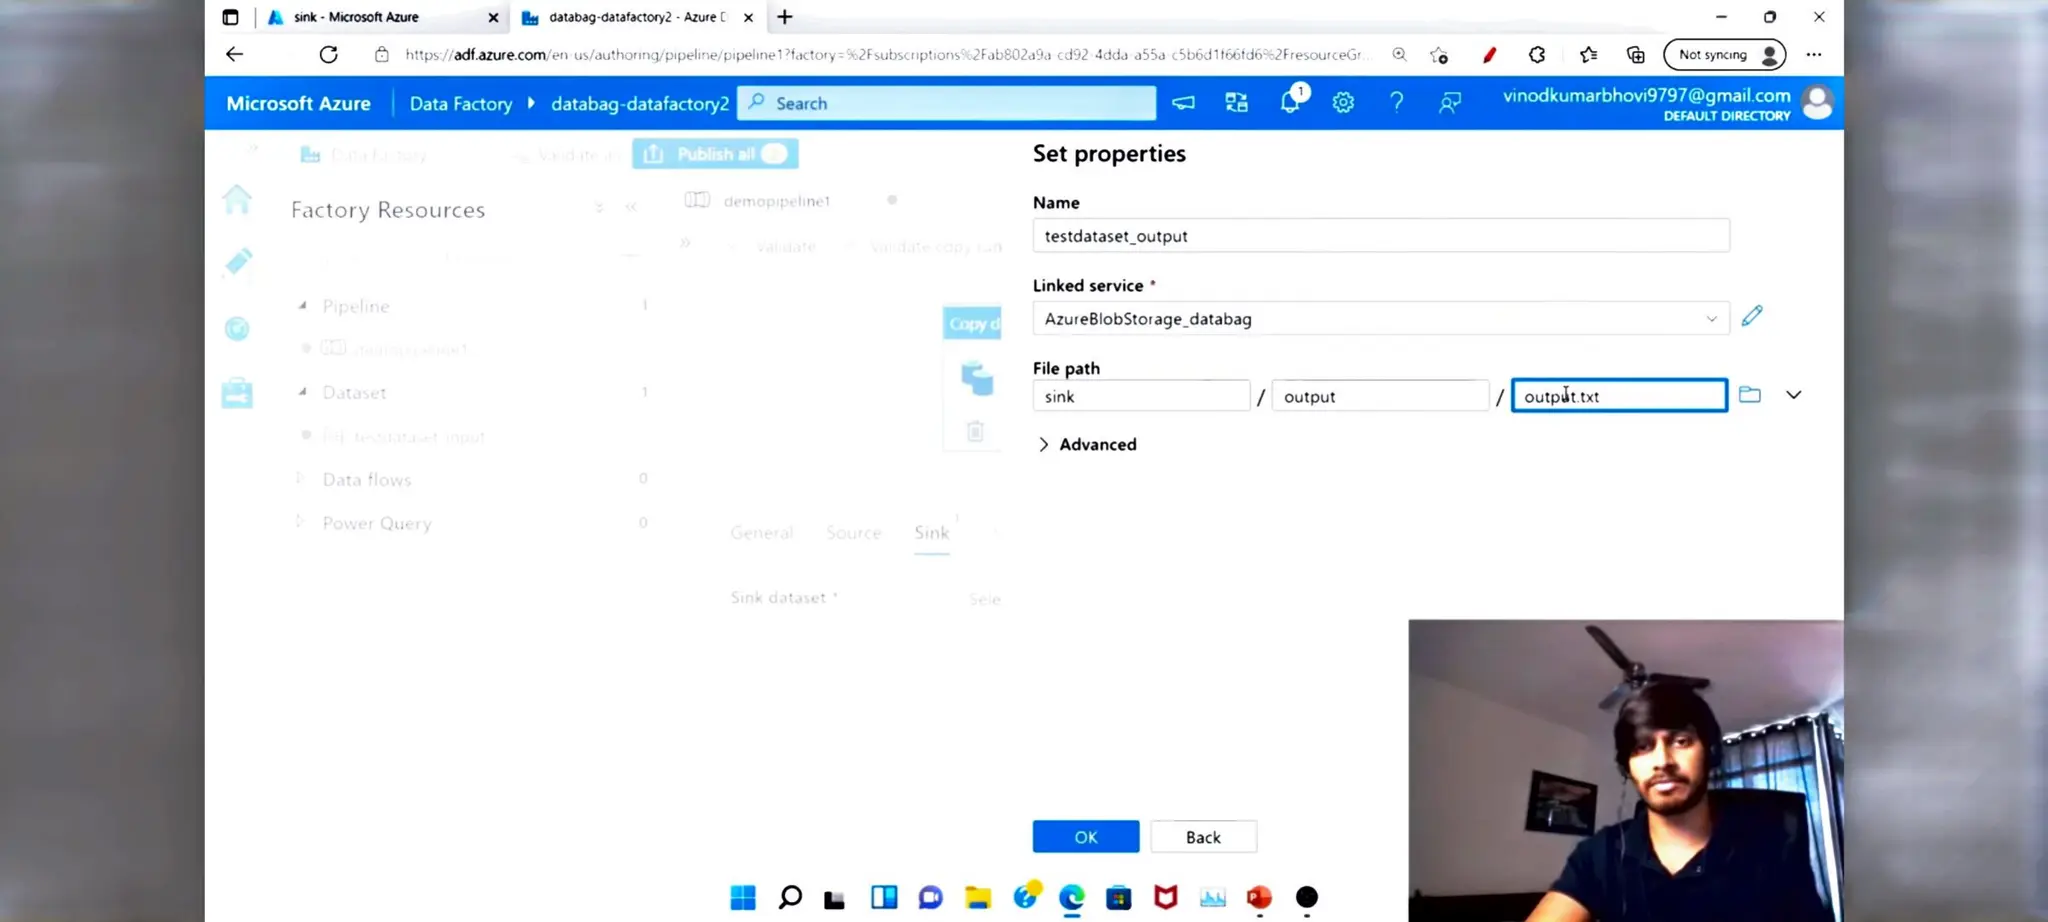
Task: Open the Help question mark menu
Action: coord(1396,102)
